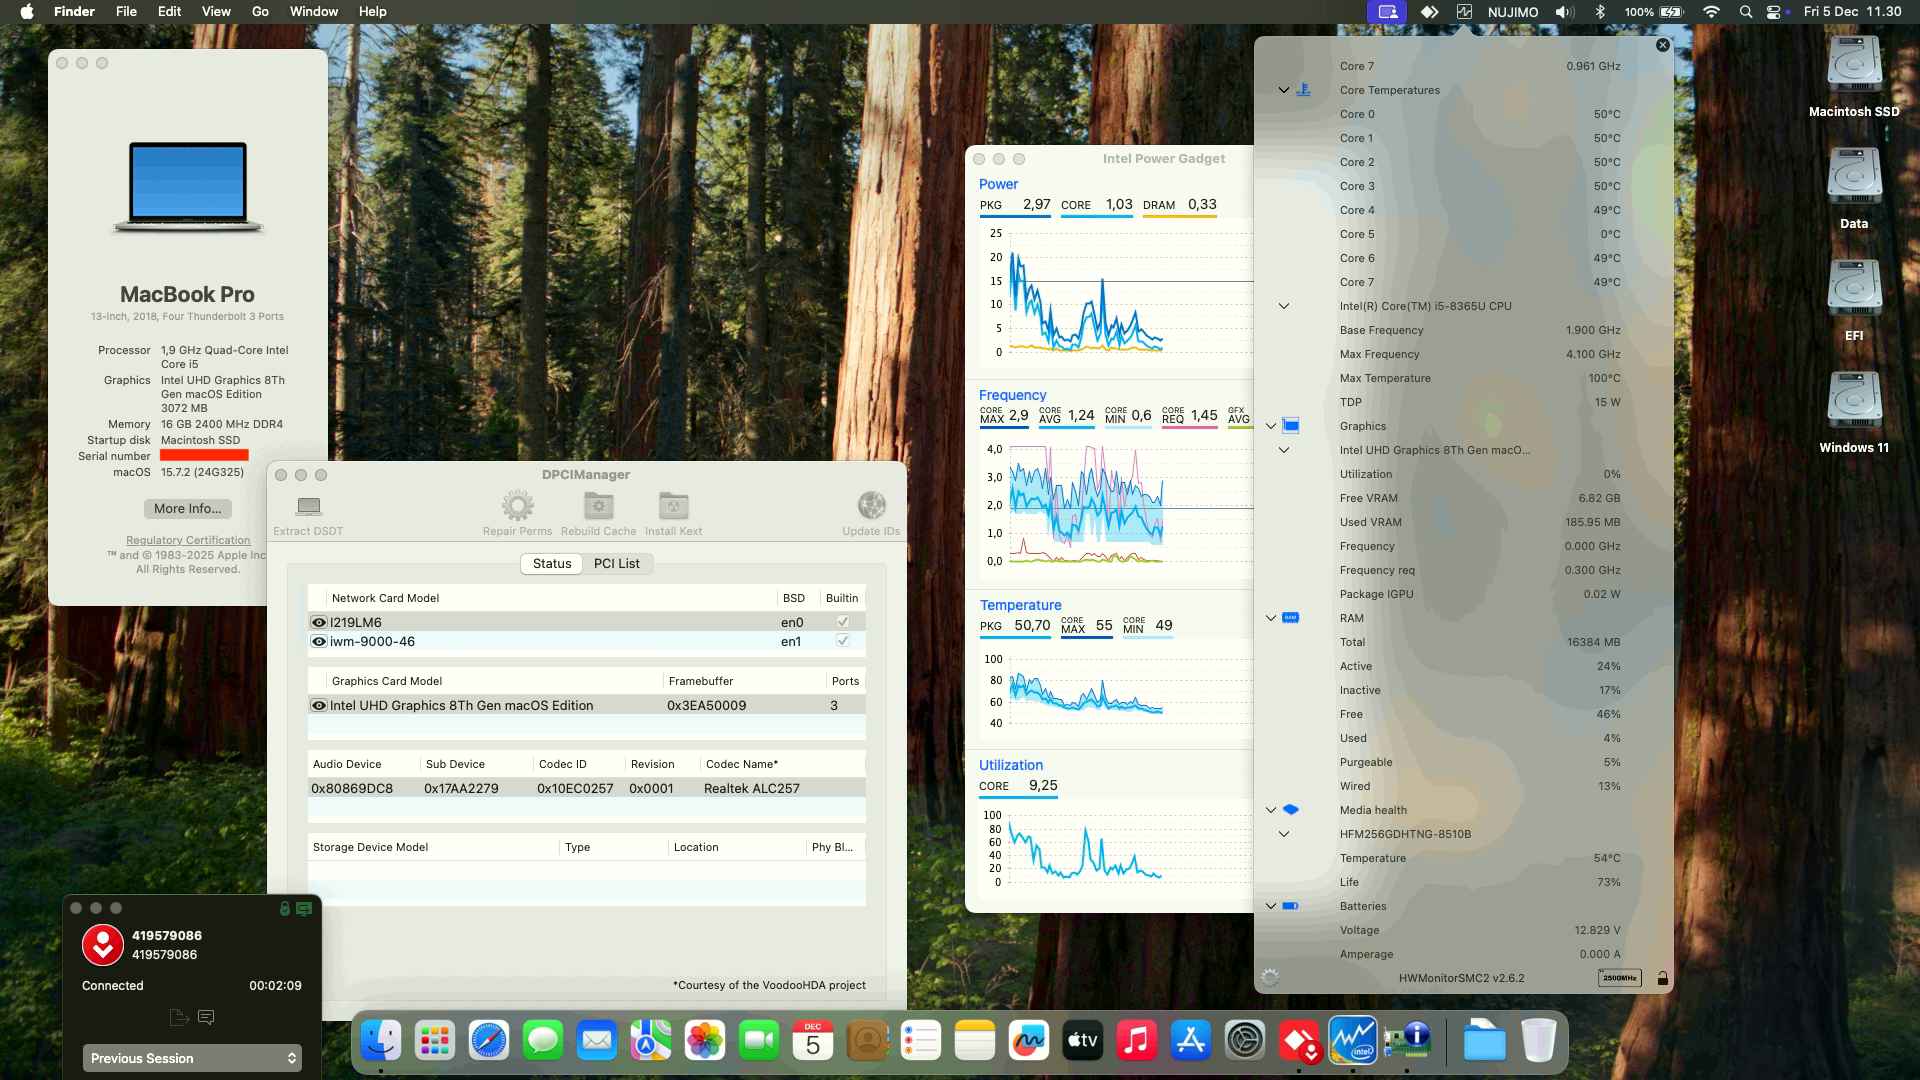Click the Extract DSDT icon in DPCIManager

tap(310, 506)
